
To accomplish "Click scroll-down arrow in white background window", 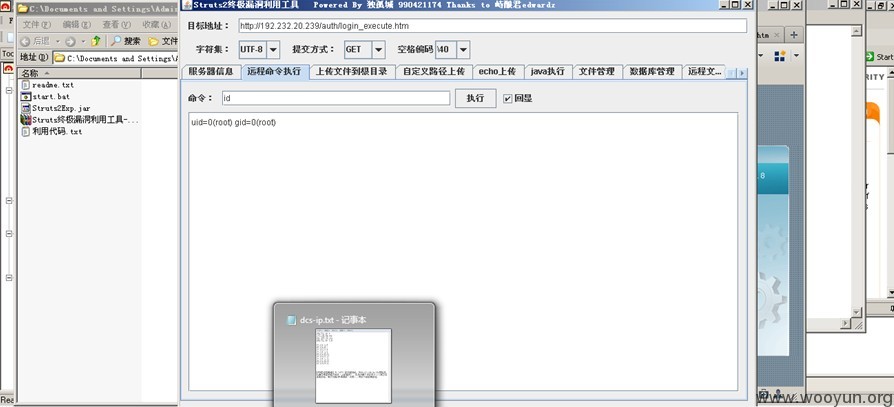I will [856, 312].
